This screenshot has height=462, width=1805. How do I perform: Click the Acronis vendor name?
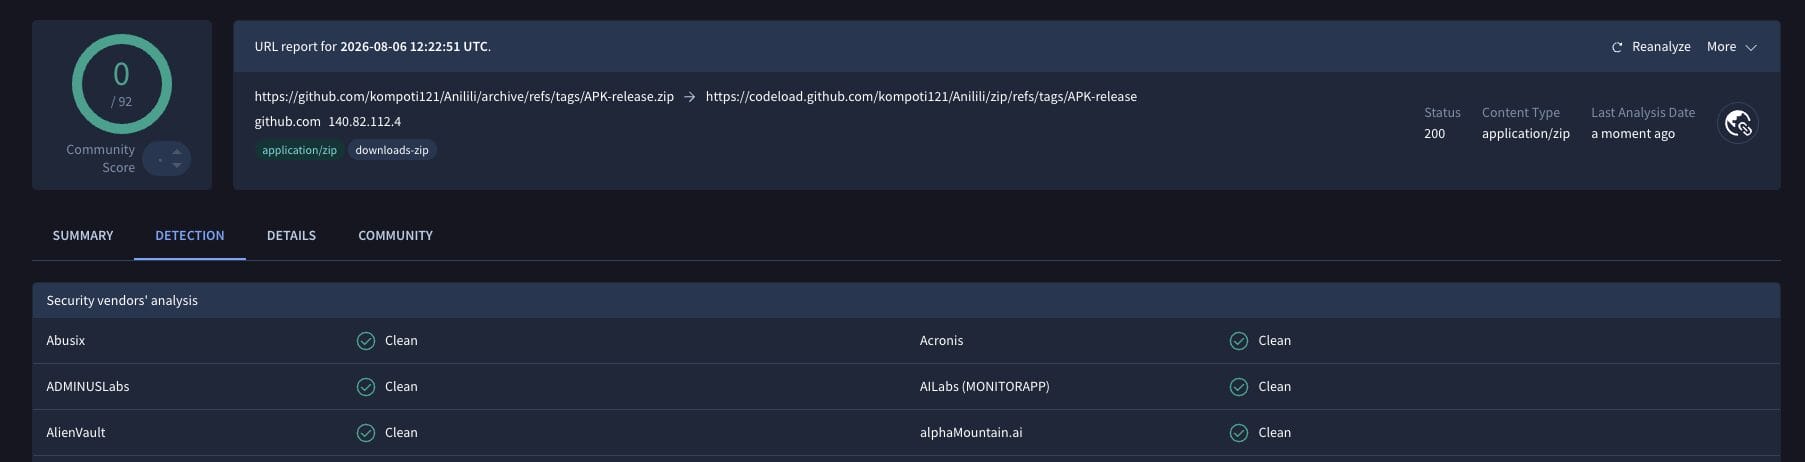(x=941, y=341)
